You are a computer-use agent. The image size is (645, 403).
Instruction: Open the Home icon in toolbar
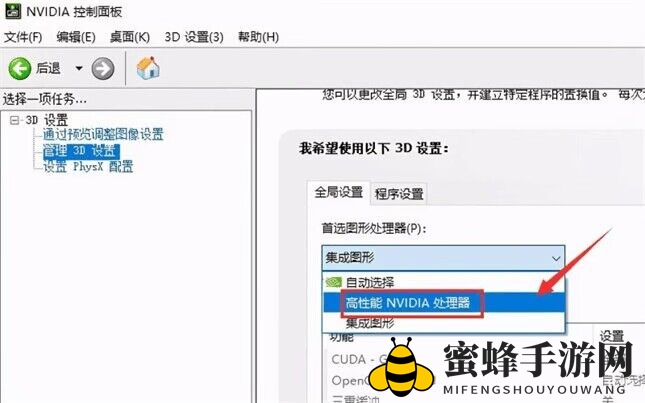point(148,68)
